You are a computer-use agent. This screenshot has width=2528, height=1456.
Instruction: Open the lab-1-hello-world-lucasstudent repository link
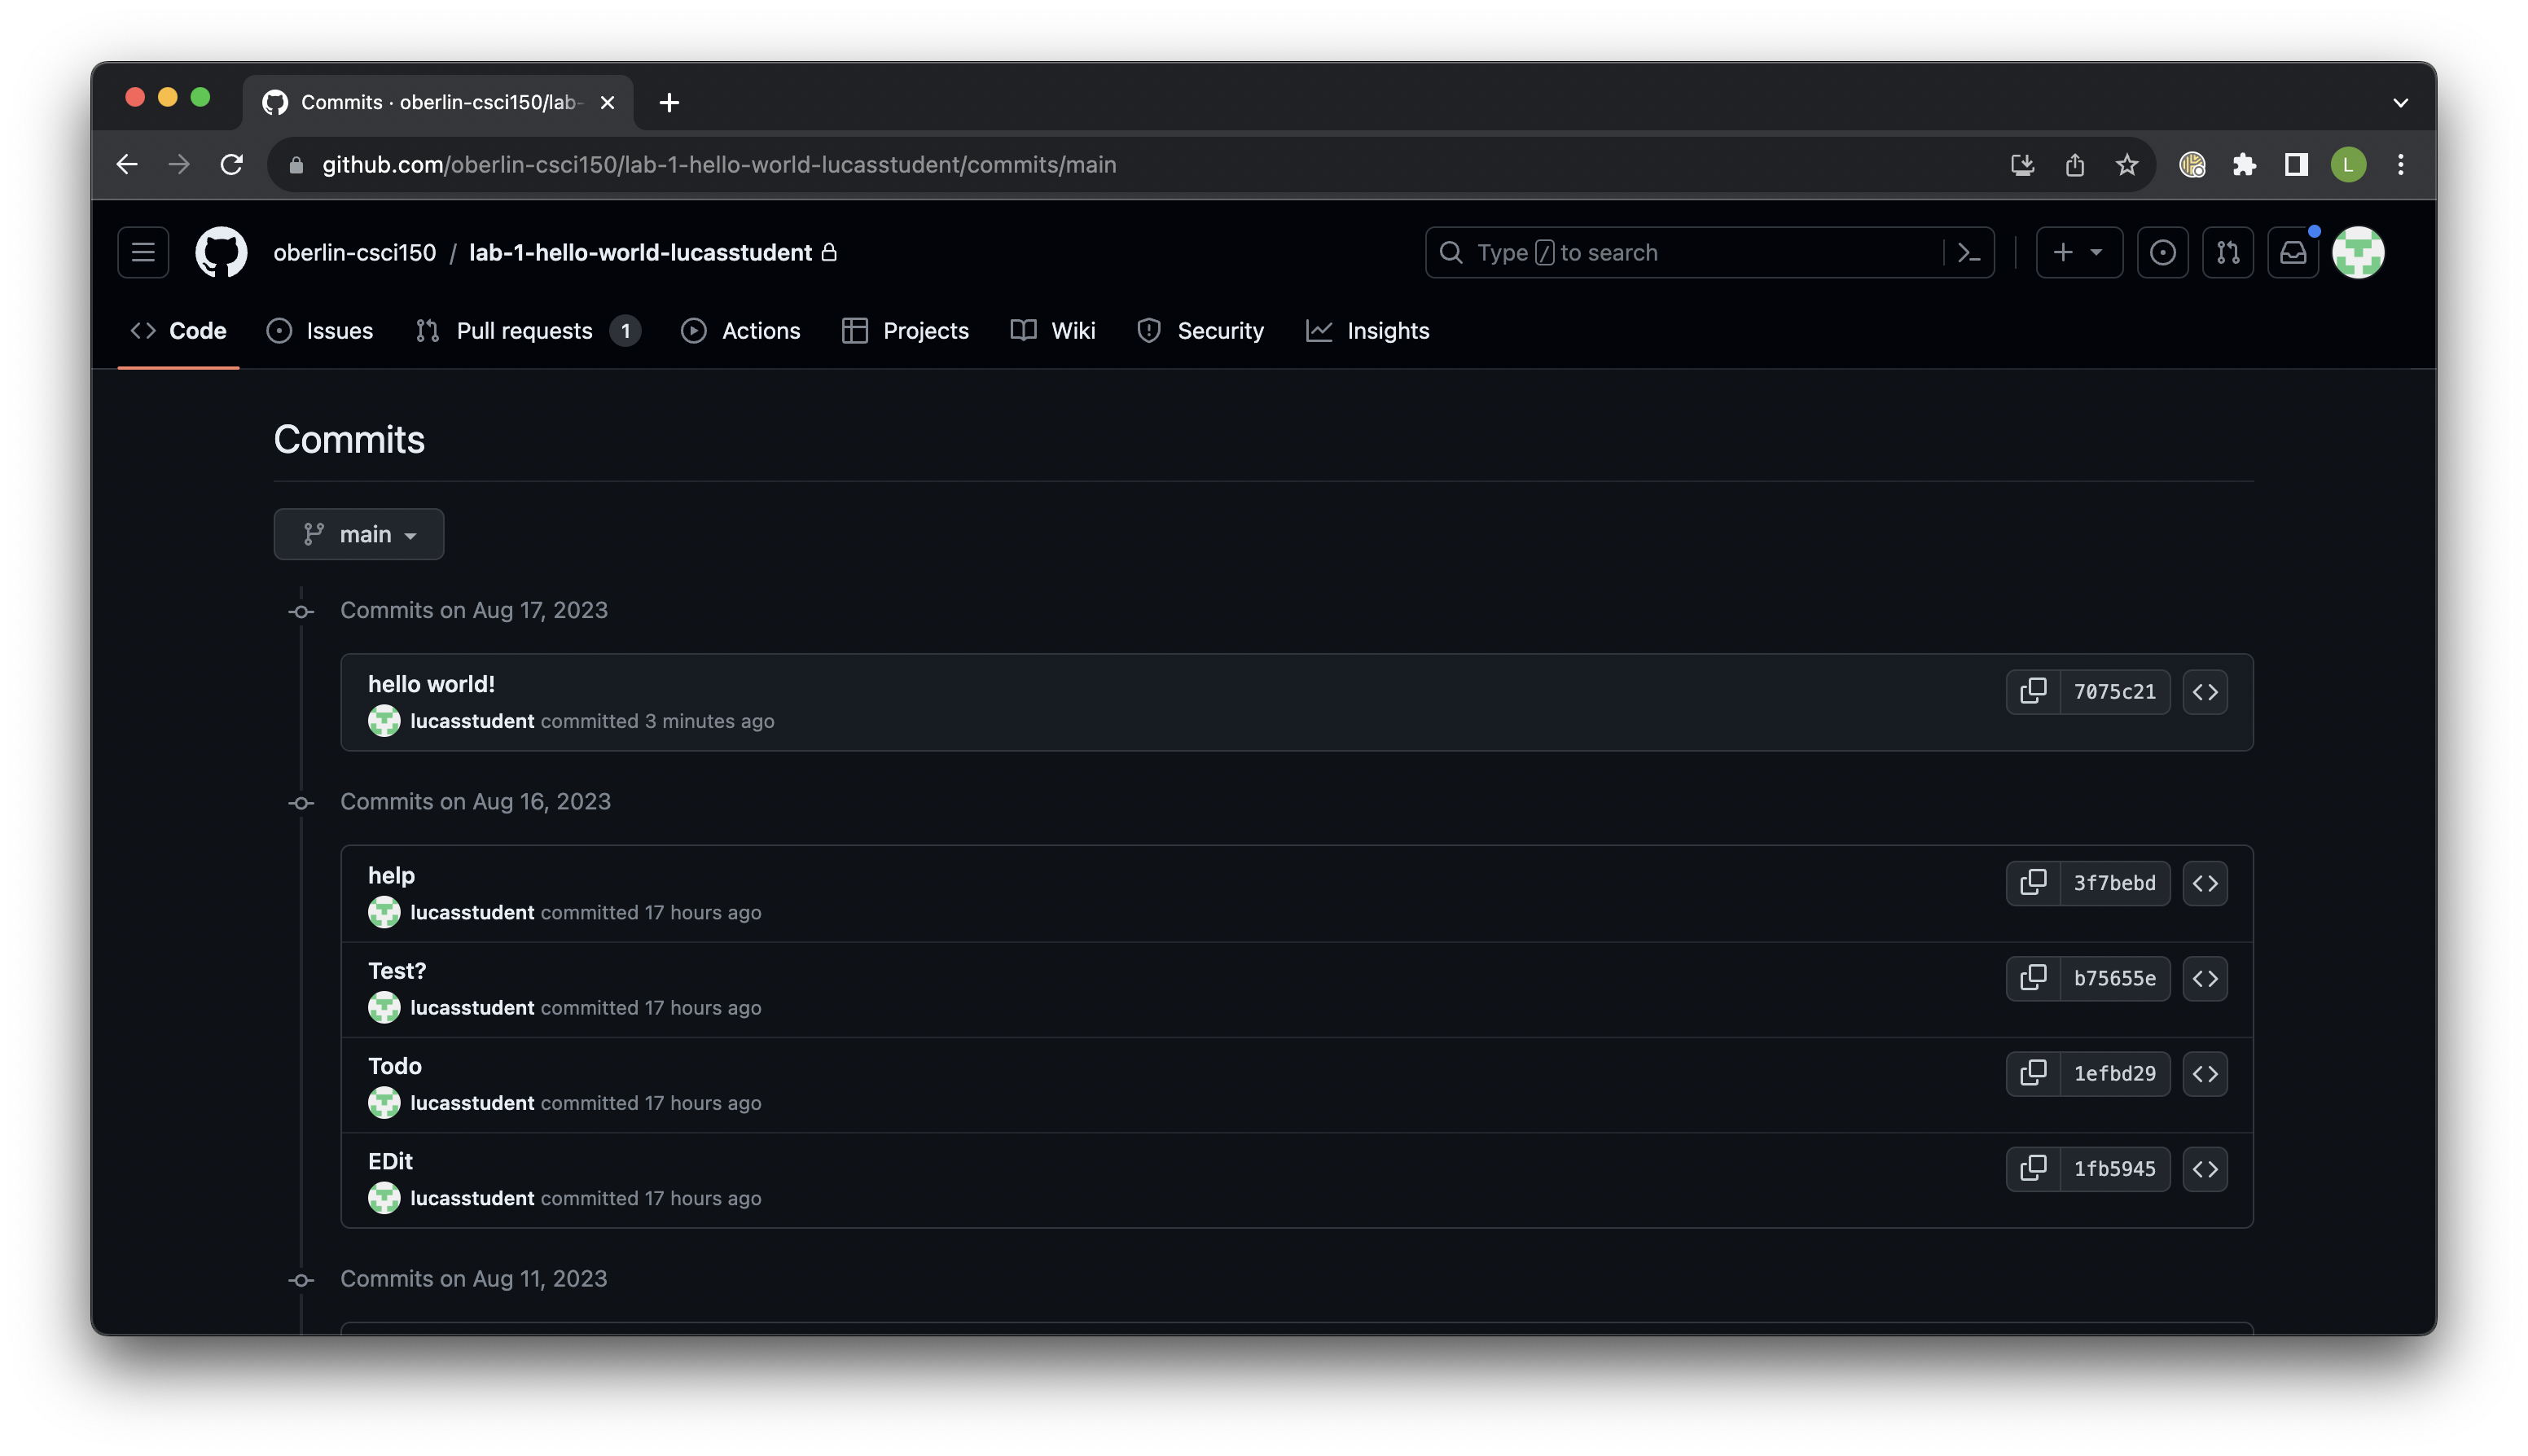(x=640, y=252)
